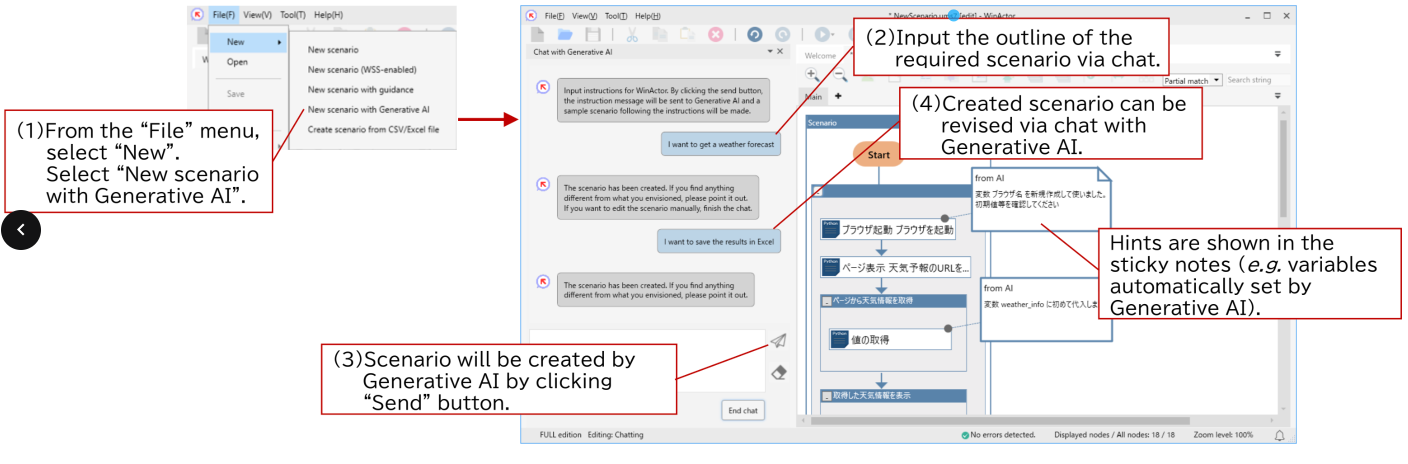The height and width of the screenshot is (464, 1408).
Task: Click the Redo greyed round arrow icon
Action: pos(783,34)
